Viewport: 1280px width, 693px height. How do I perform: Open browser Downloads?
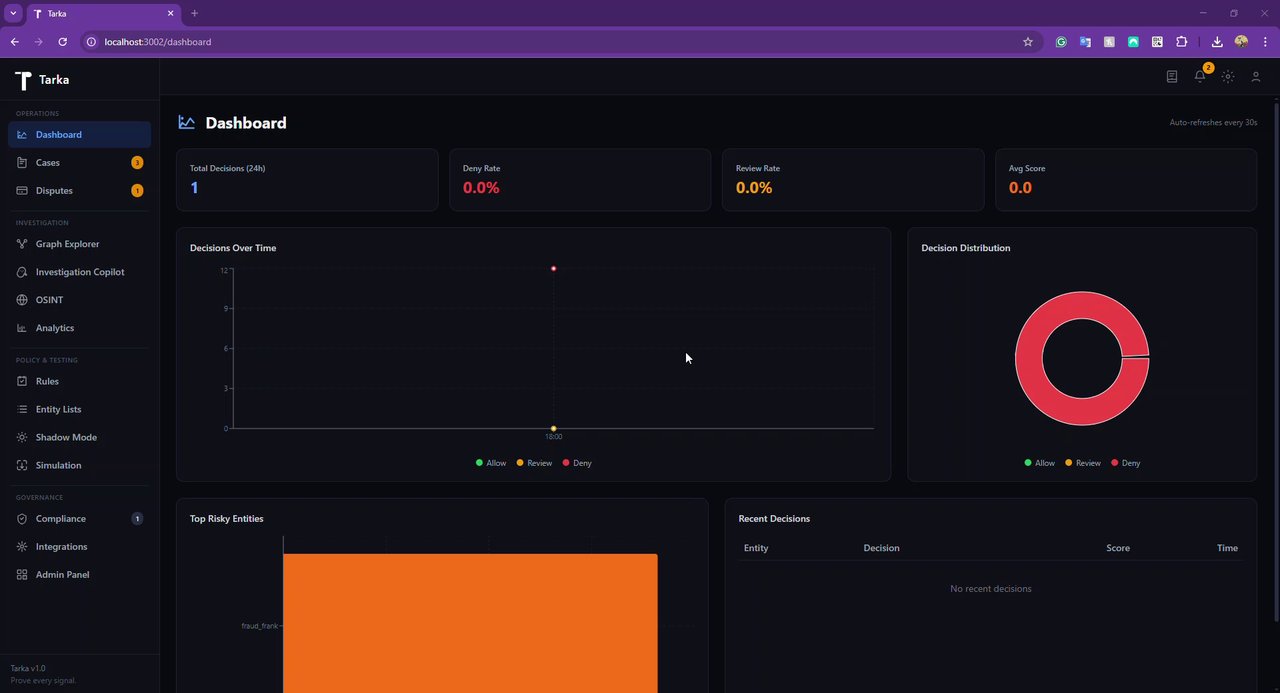(x=1217, y=42)
